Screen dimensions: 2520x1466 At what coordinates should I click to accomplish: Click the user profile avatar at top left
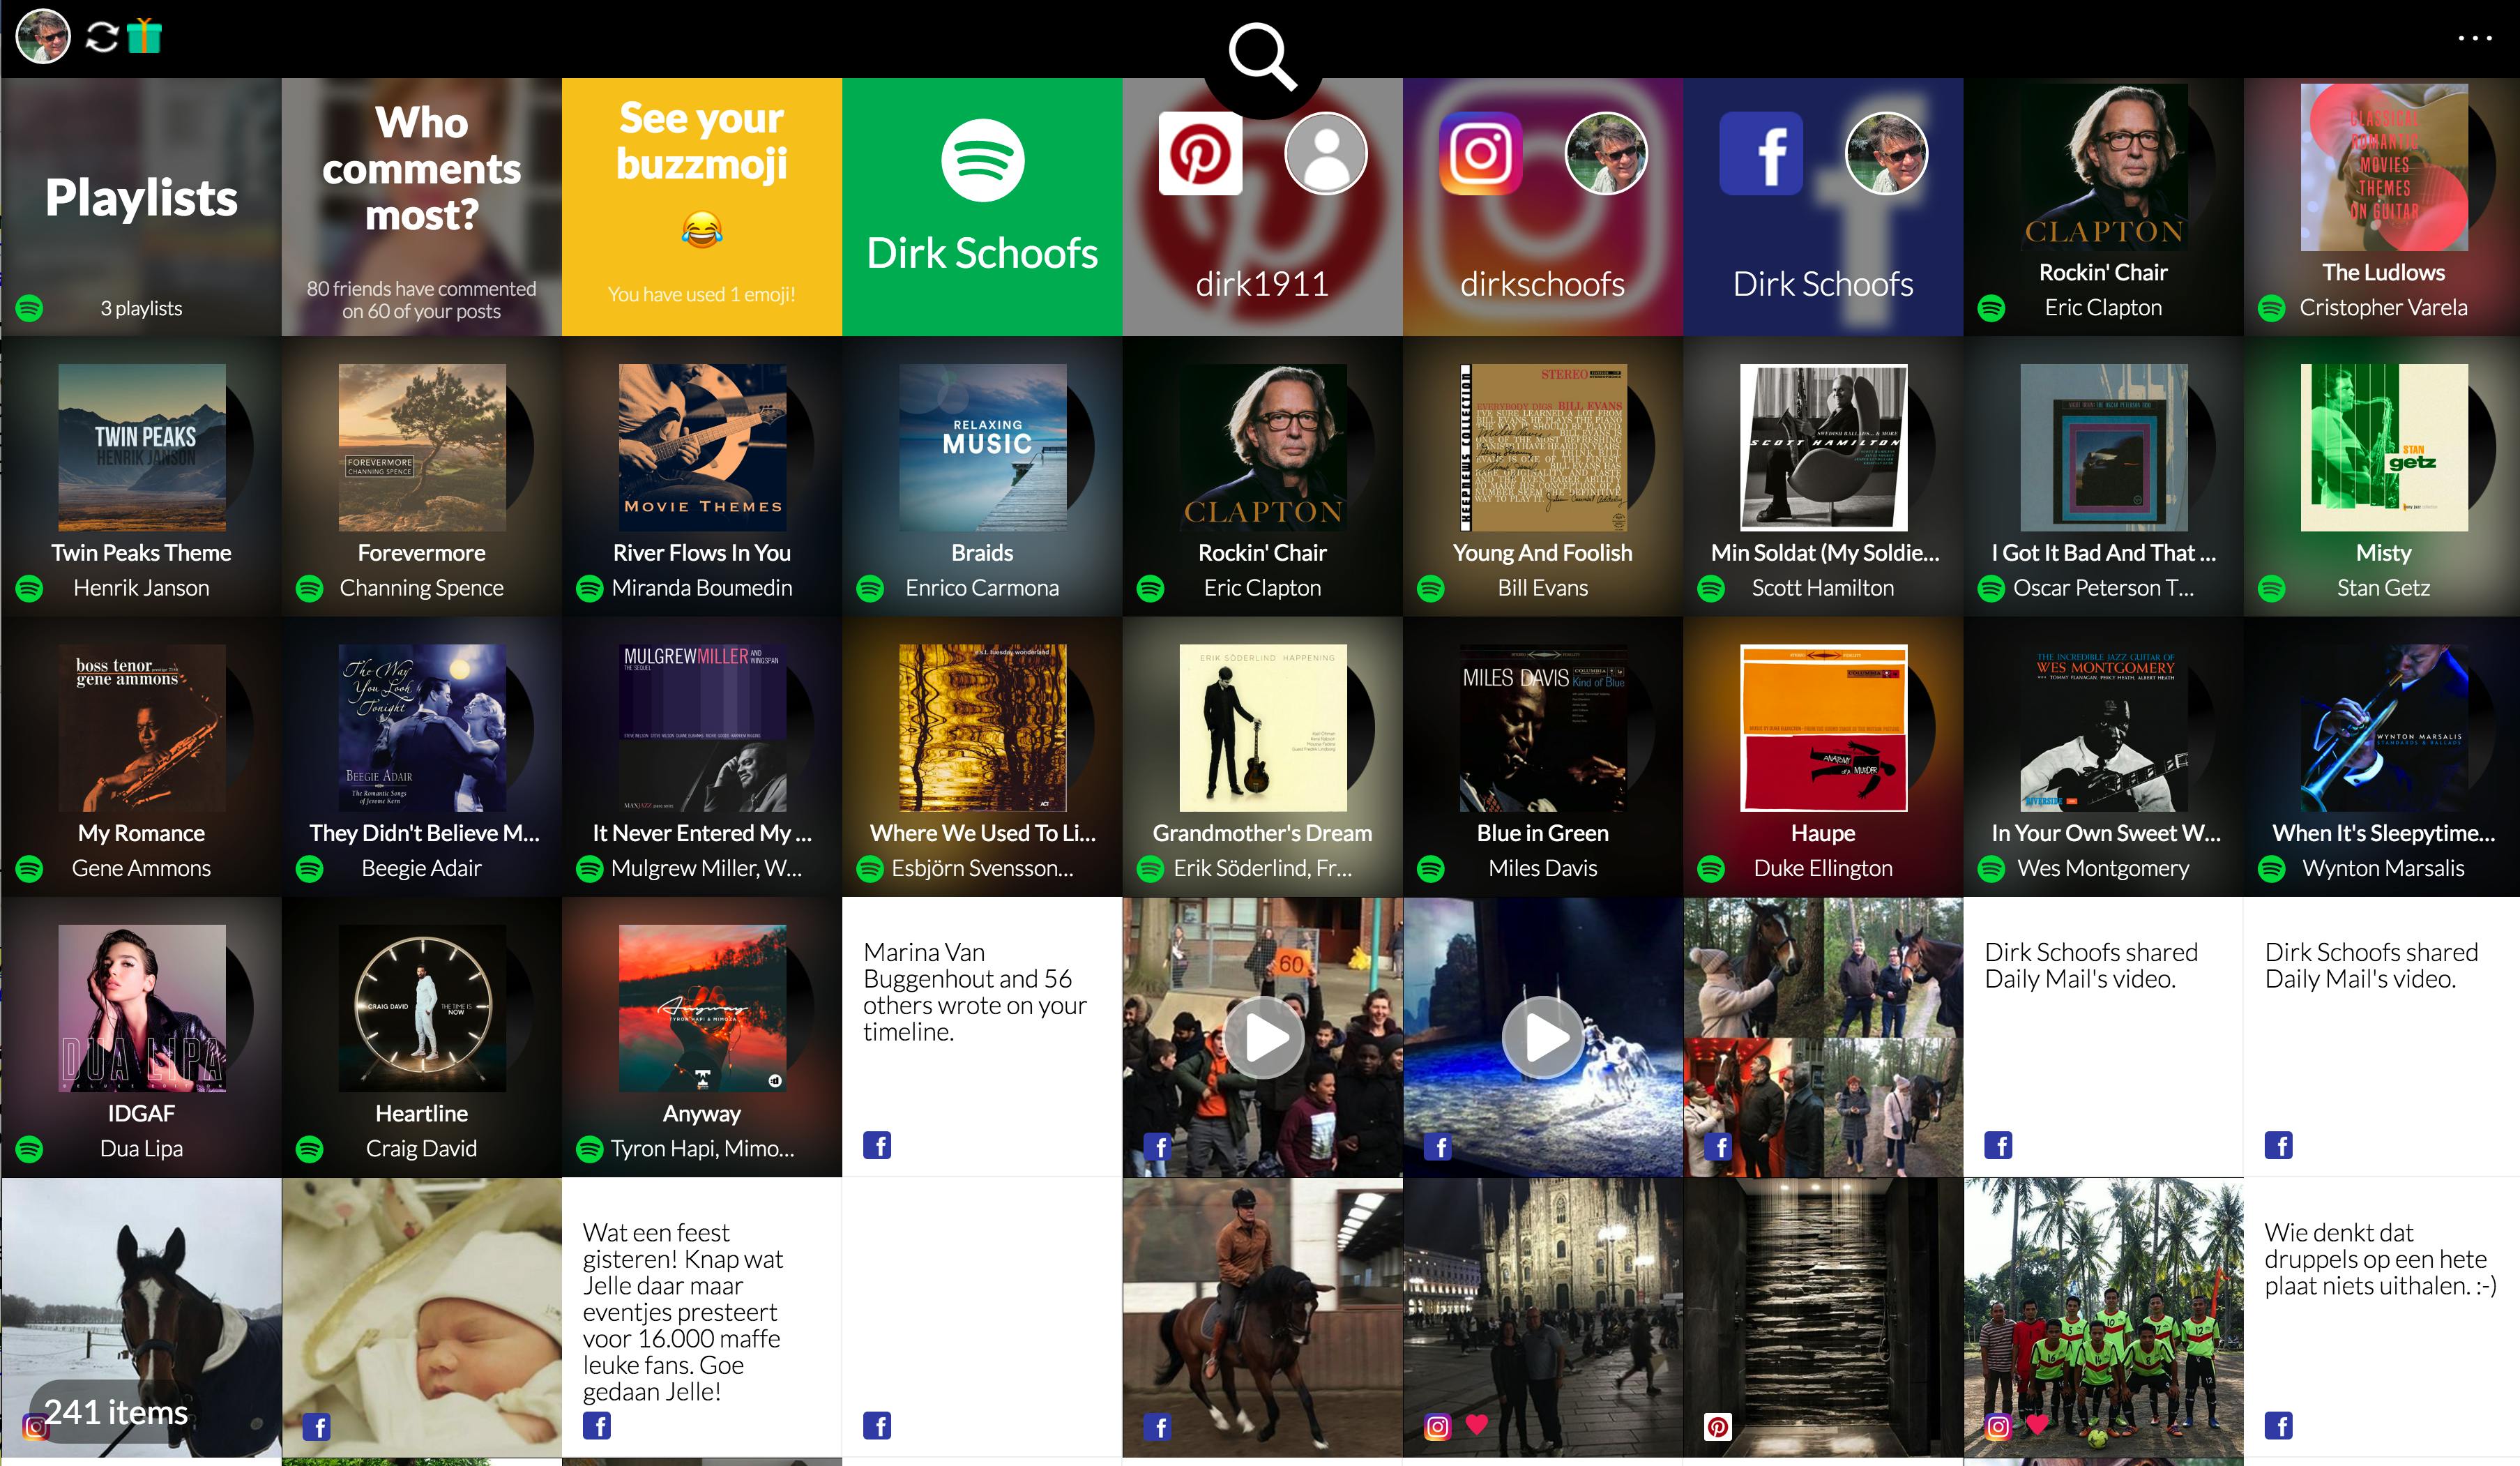(x=43, y=37)
